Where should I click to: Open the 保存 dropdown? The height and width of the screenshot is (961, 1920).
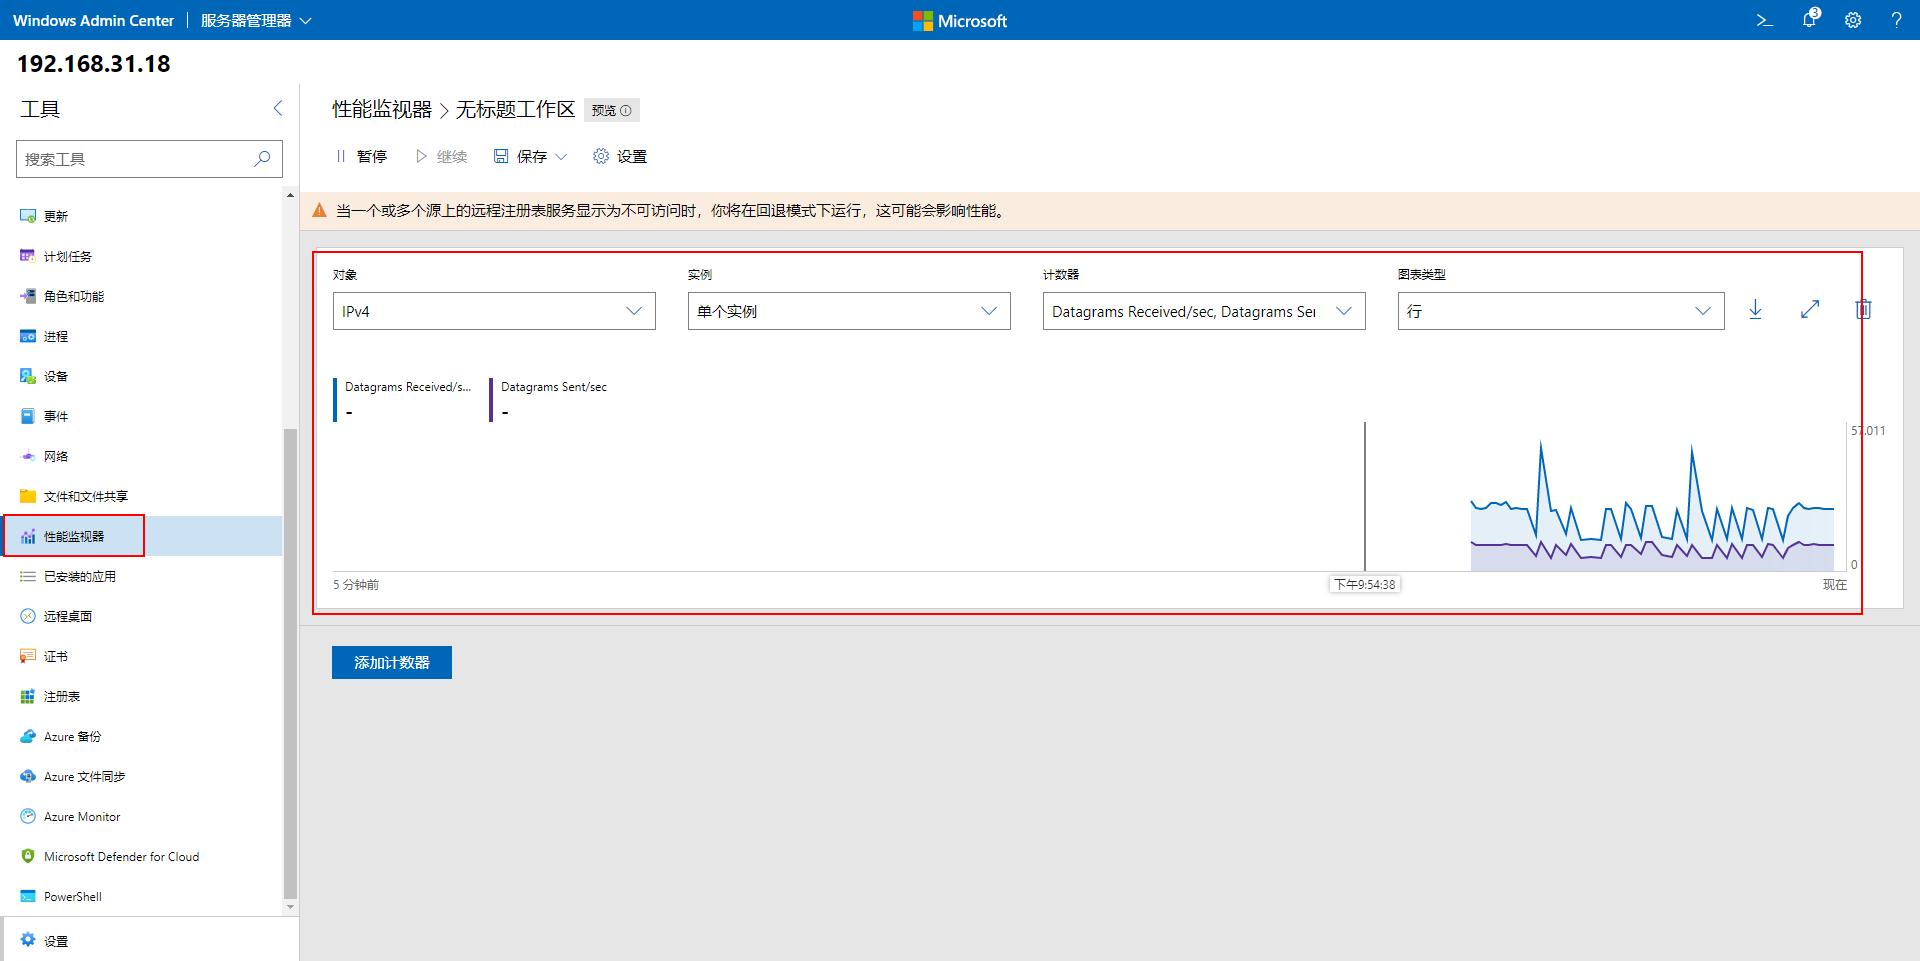[x=530, y=156]
